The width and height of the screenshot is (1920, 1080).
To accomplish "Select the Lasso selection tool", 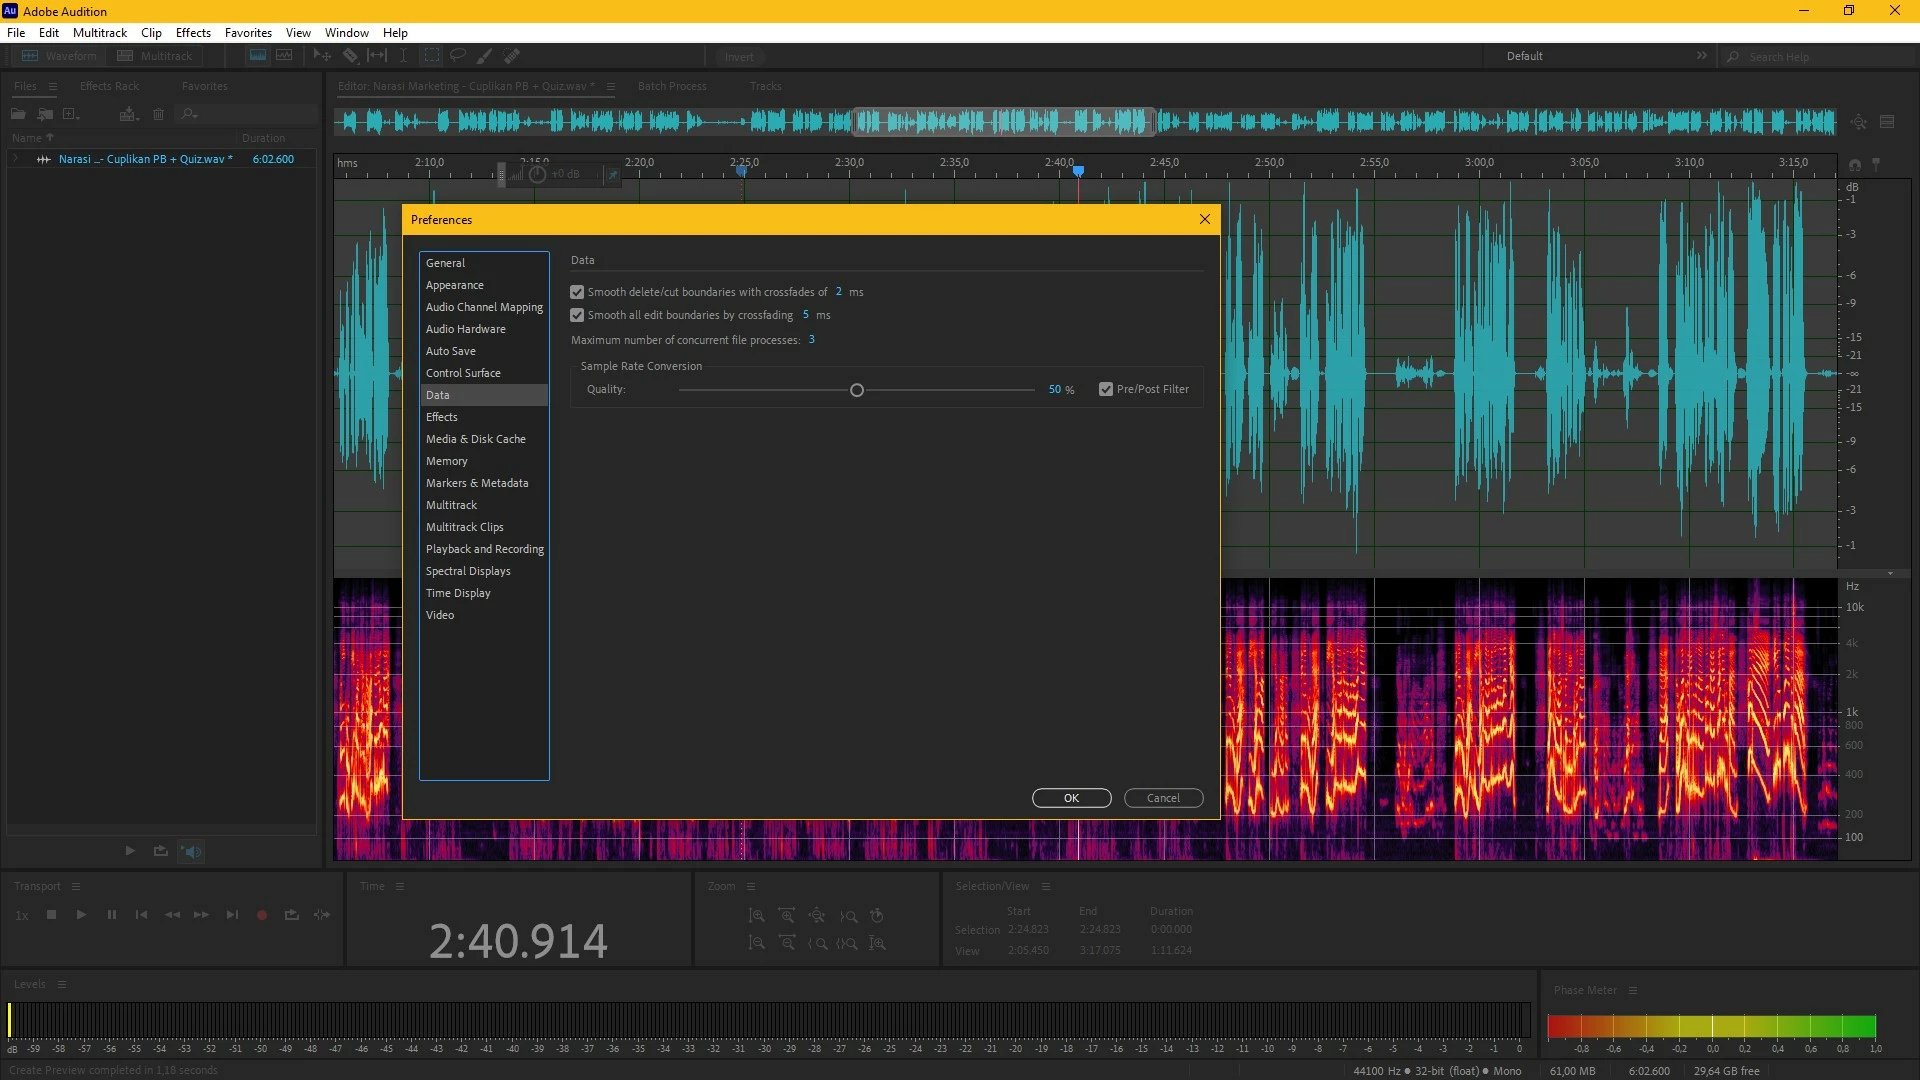I will [458, 56].
